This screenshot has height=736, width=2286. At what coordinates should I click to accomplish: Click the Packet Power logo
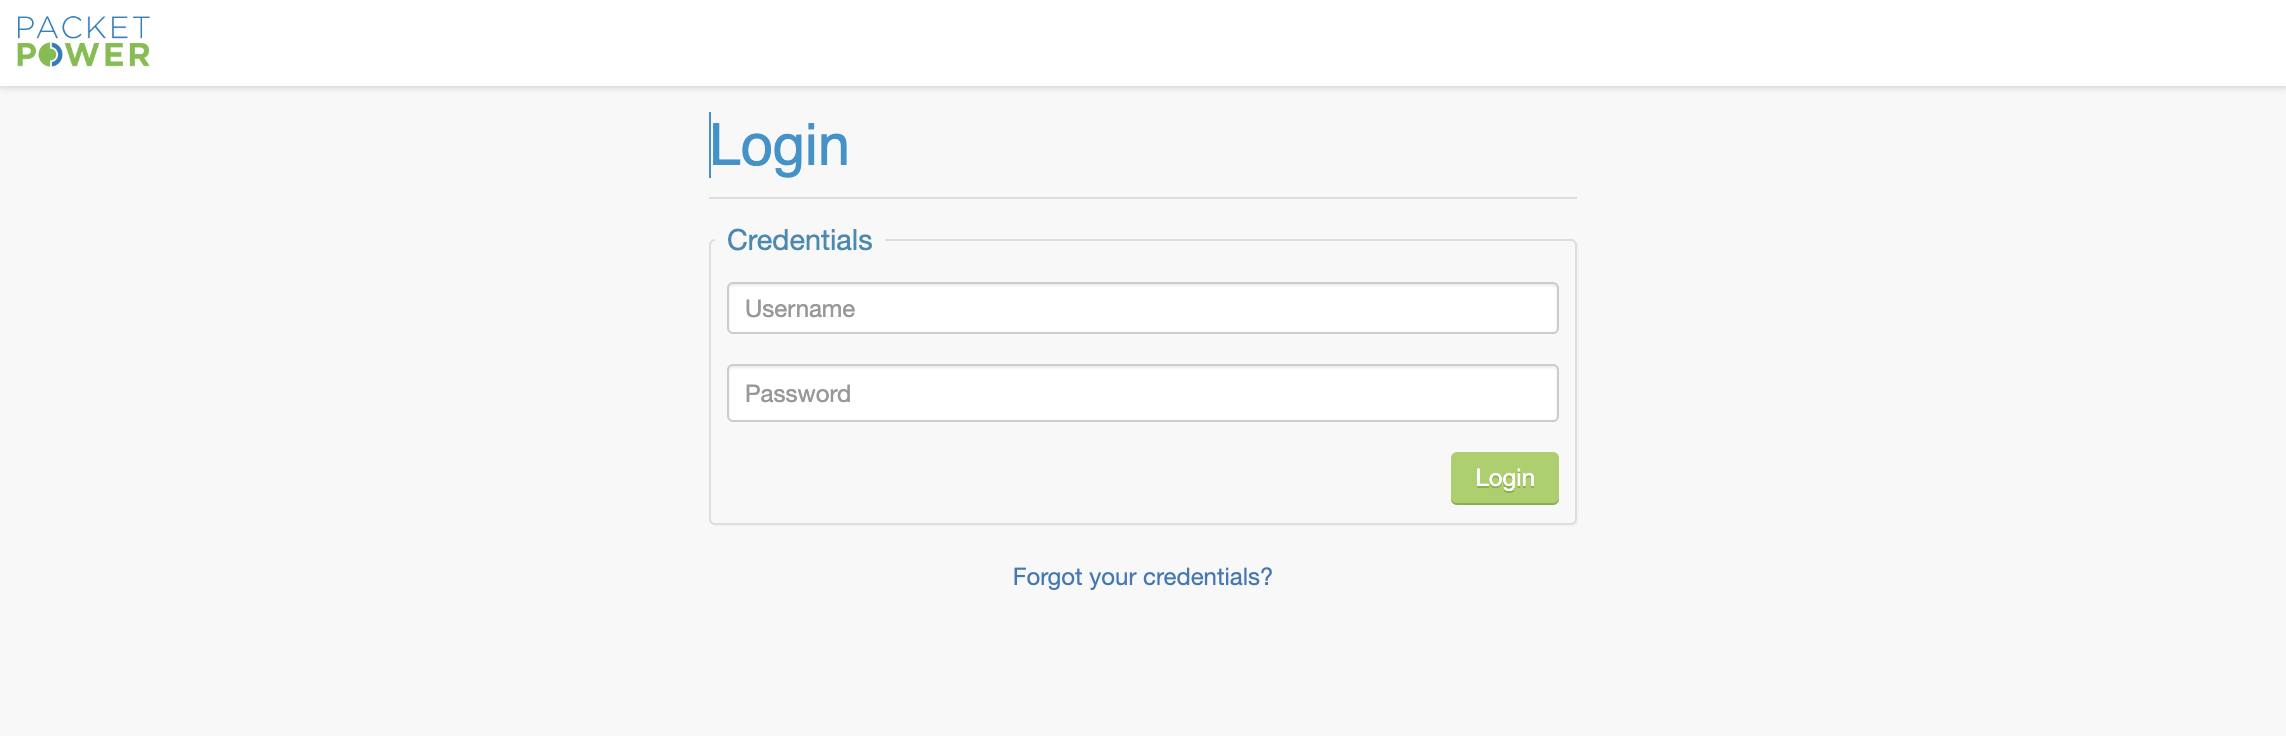[x=83, y=41]
